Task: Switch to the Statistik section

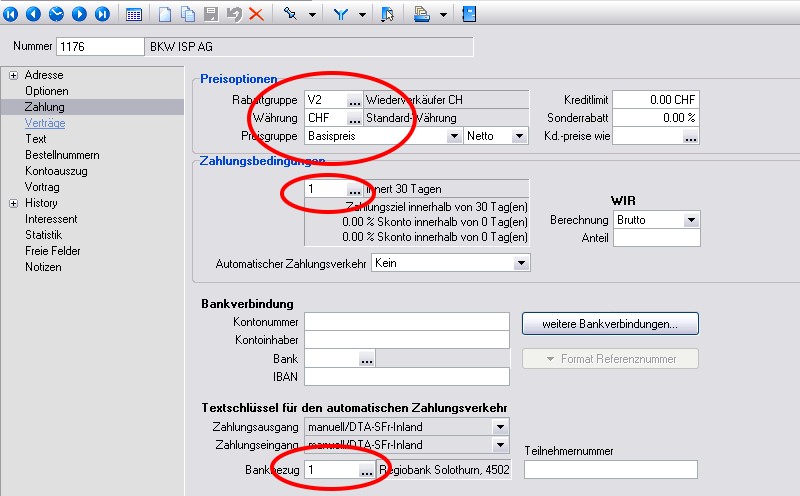Action: [45, 235]
